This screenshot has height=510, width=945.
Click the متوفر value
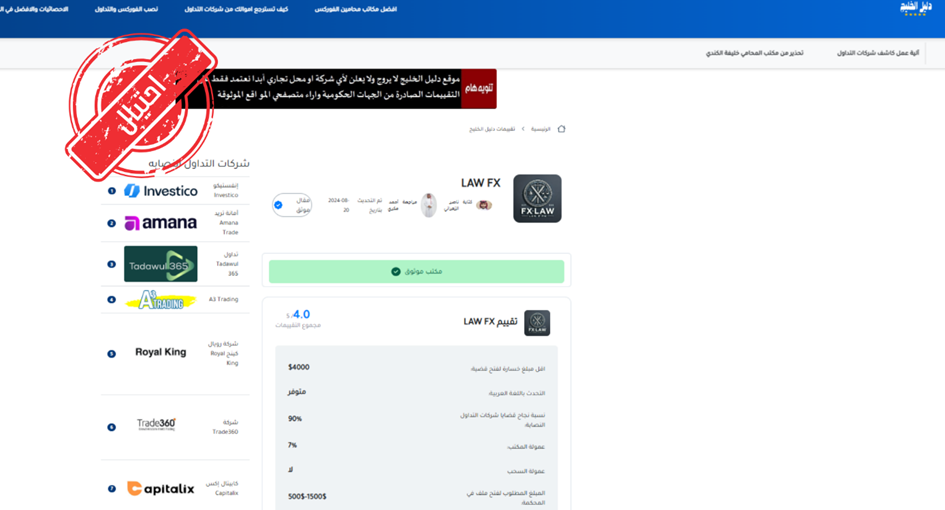[x=297, y=392]
